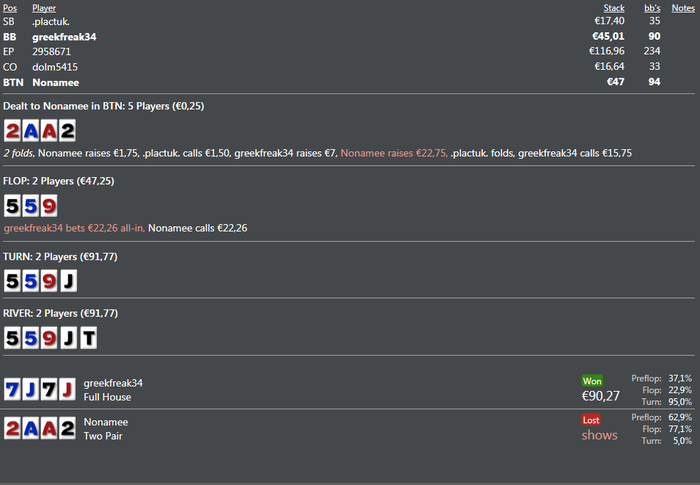This screenshot has width=700, height=485.
Task: Click the Stack column header
Action: tap(614, 8)
